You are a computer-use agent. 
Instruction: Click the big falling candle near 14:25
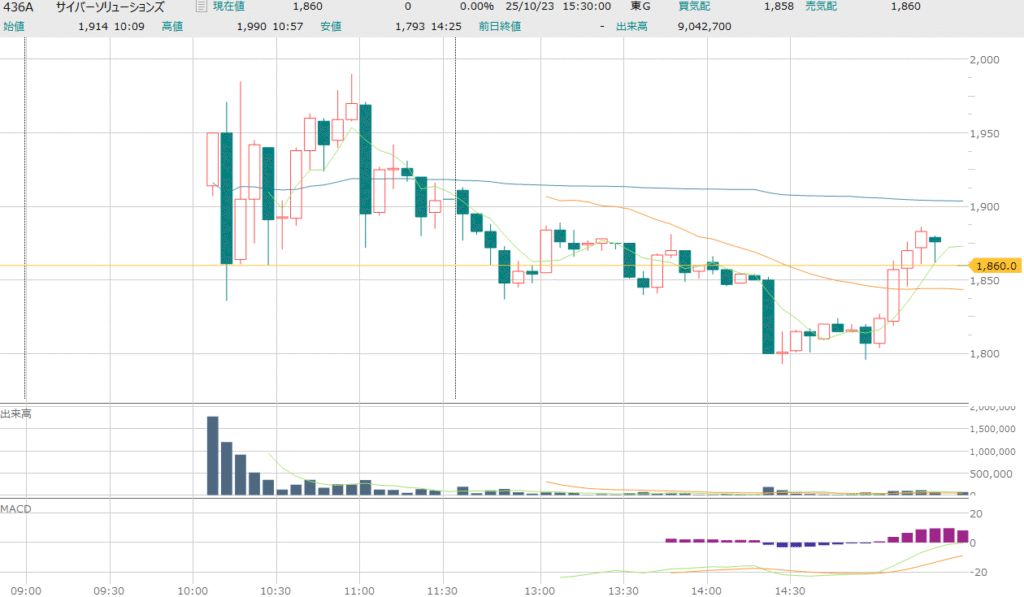(768, 316)
